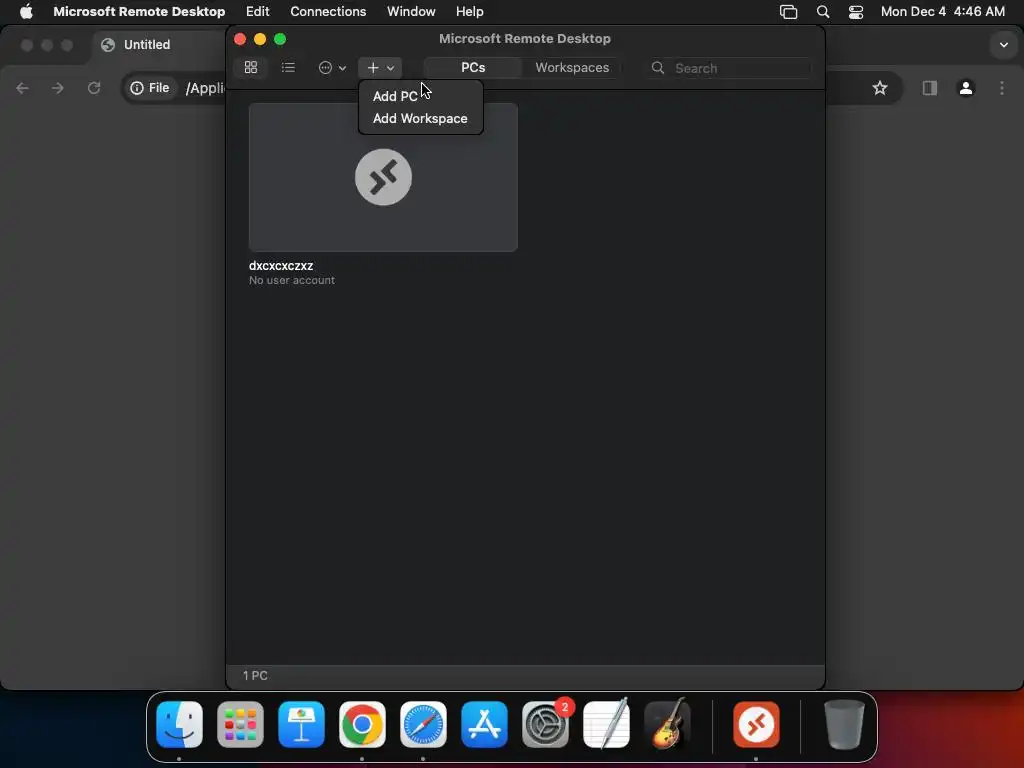Open Launchpad from the Dock
1024x768 pixels.
click(240, 724)
